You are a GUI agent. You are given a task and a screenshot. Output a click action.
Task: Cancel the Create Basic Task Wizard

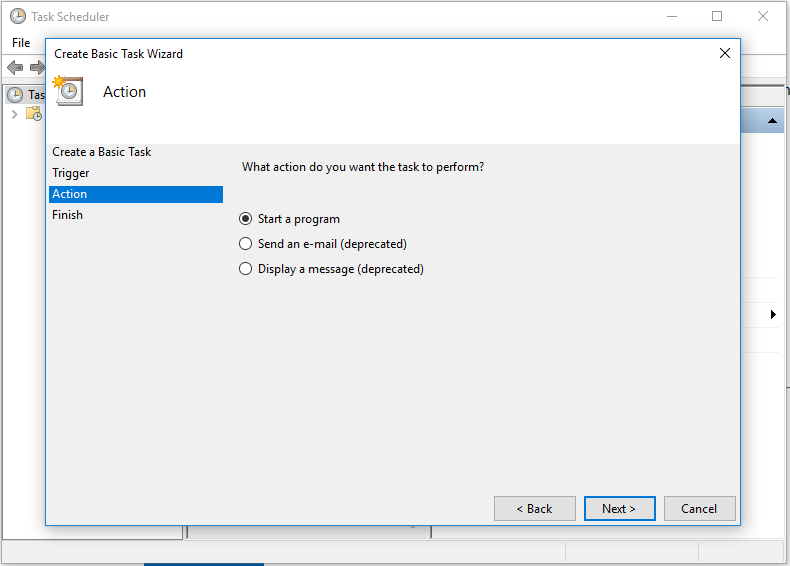[699, 509]
